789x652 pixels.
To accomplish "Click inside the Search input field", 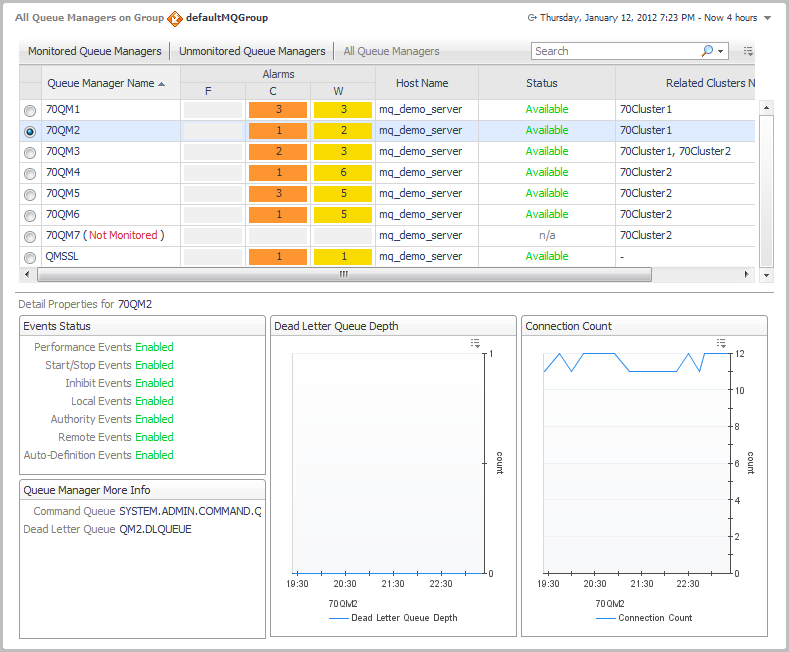I will coord(612,51).
